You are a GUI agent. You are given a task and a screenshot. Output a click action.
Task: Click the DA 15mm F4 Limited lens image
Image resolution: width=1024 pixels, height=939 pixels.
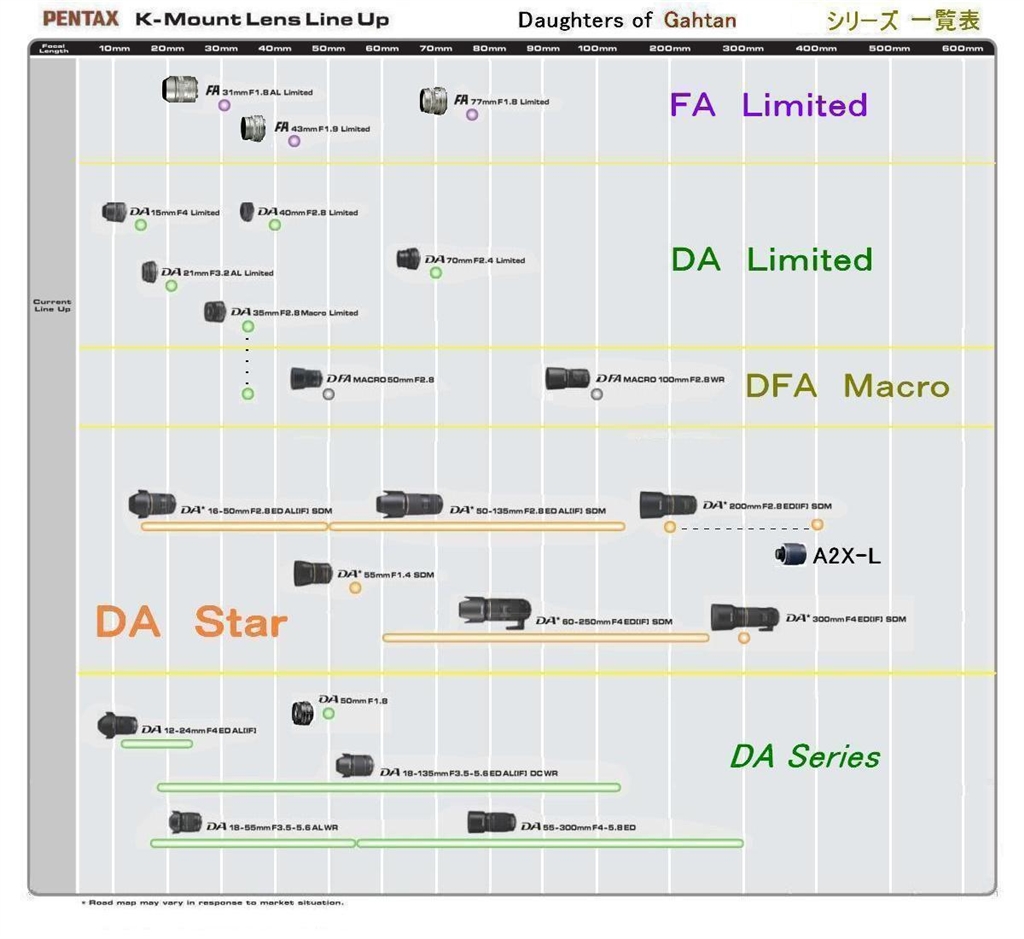tap(114, 212)
